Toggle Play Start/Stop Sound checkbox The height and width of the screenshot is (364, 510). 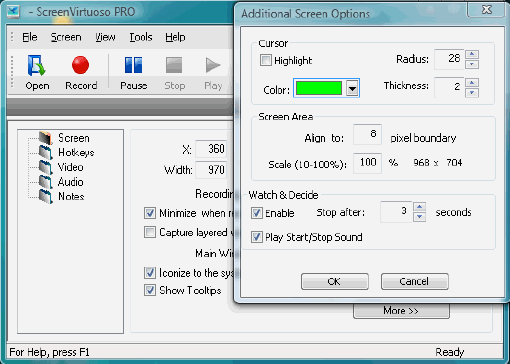pyautogui.click(x=257, y=237)
